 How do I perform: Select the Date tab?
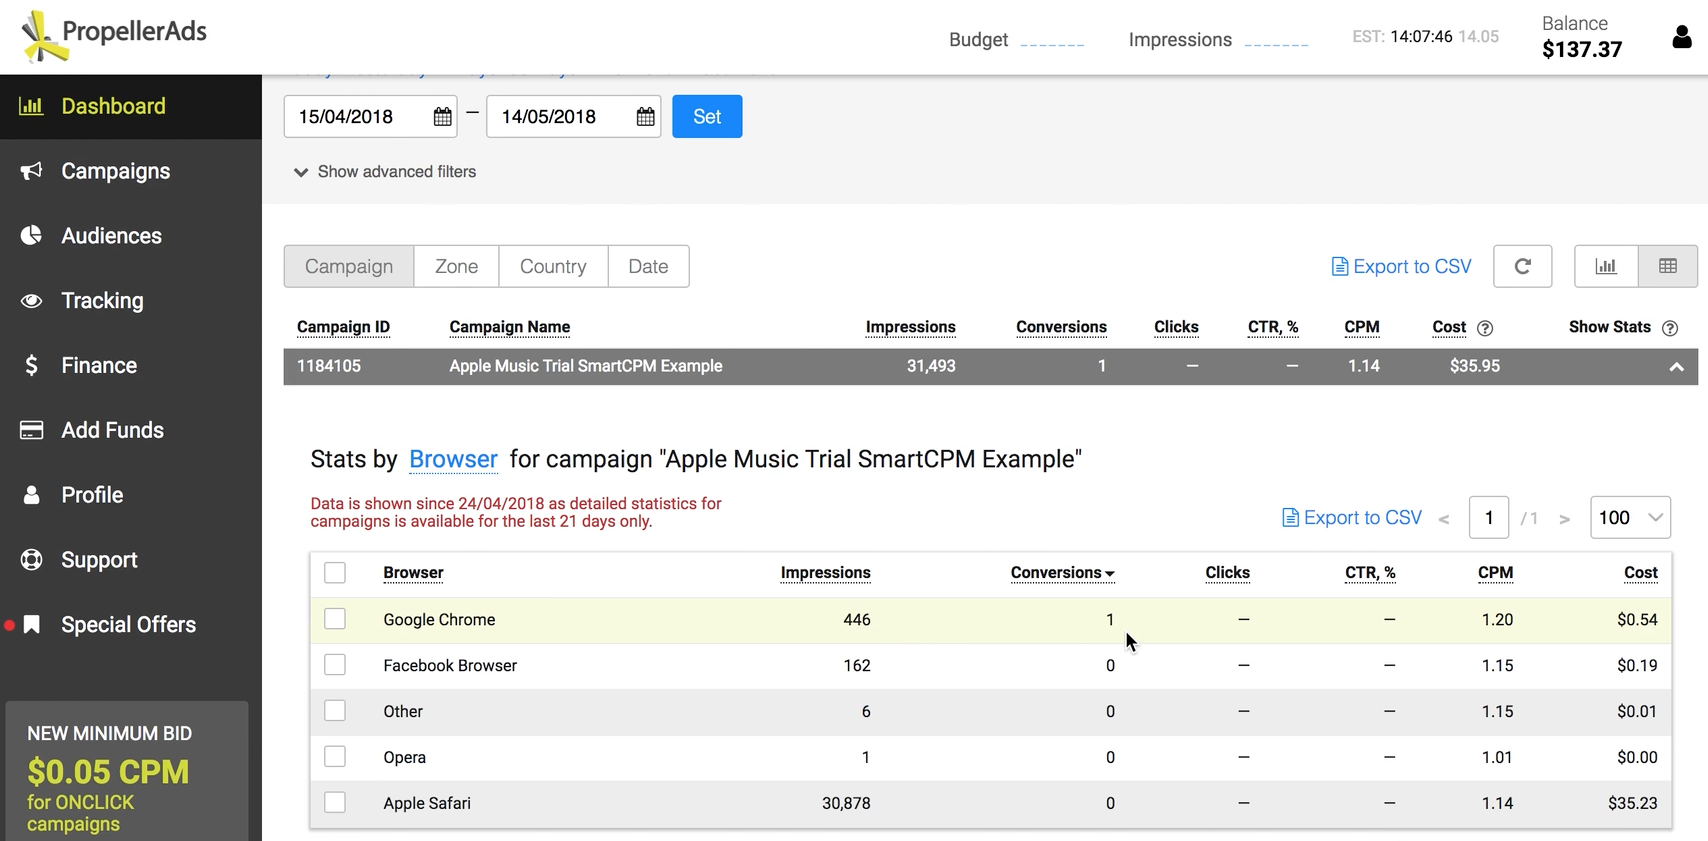tap(648, 266)
